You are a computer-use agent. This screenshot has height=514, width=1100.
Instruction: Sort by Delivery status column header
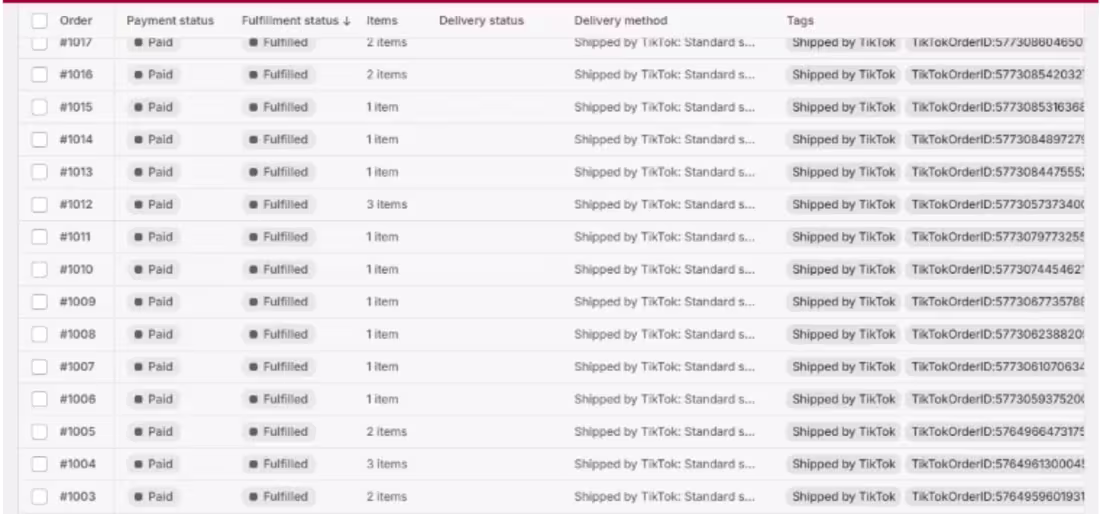pos(481,20)
